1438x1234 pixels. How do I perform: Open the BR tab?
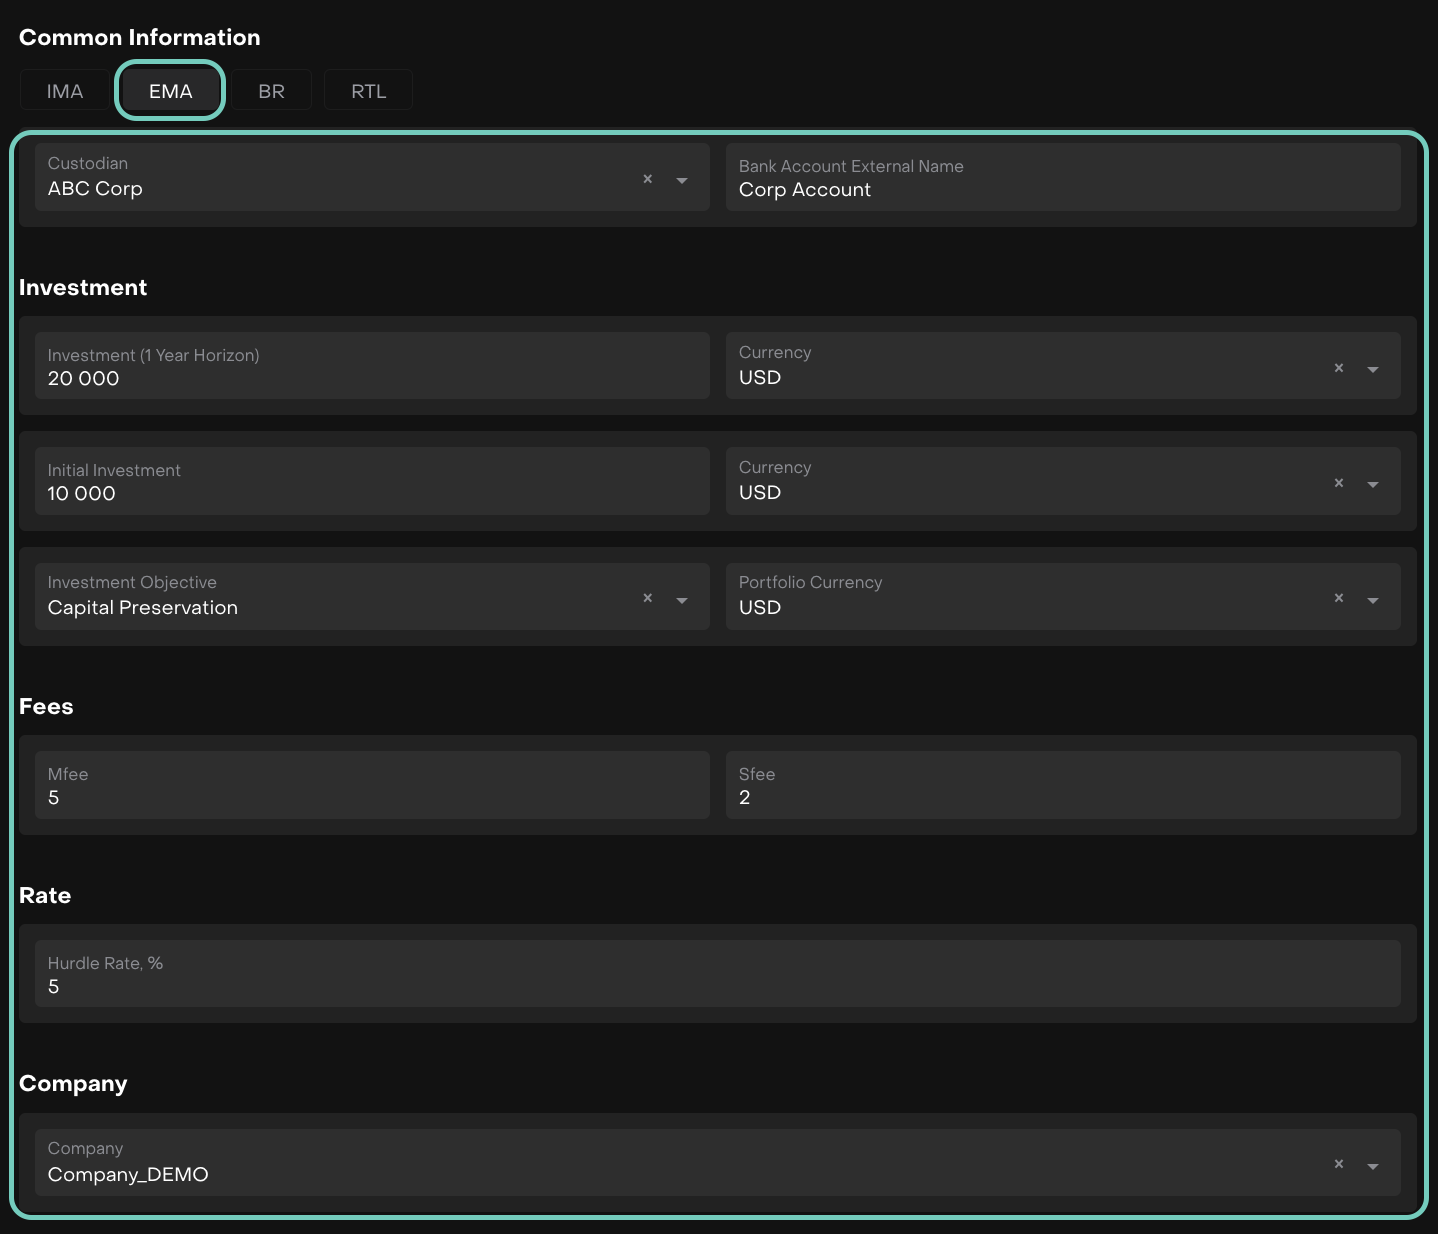[x=271, y=91]
